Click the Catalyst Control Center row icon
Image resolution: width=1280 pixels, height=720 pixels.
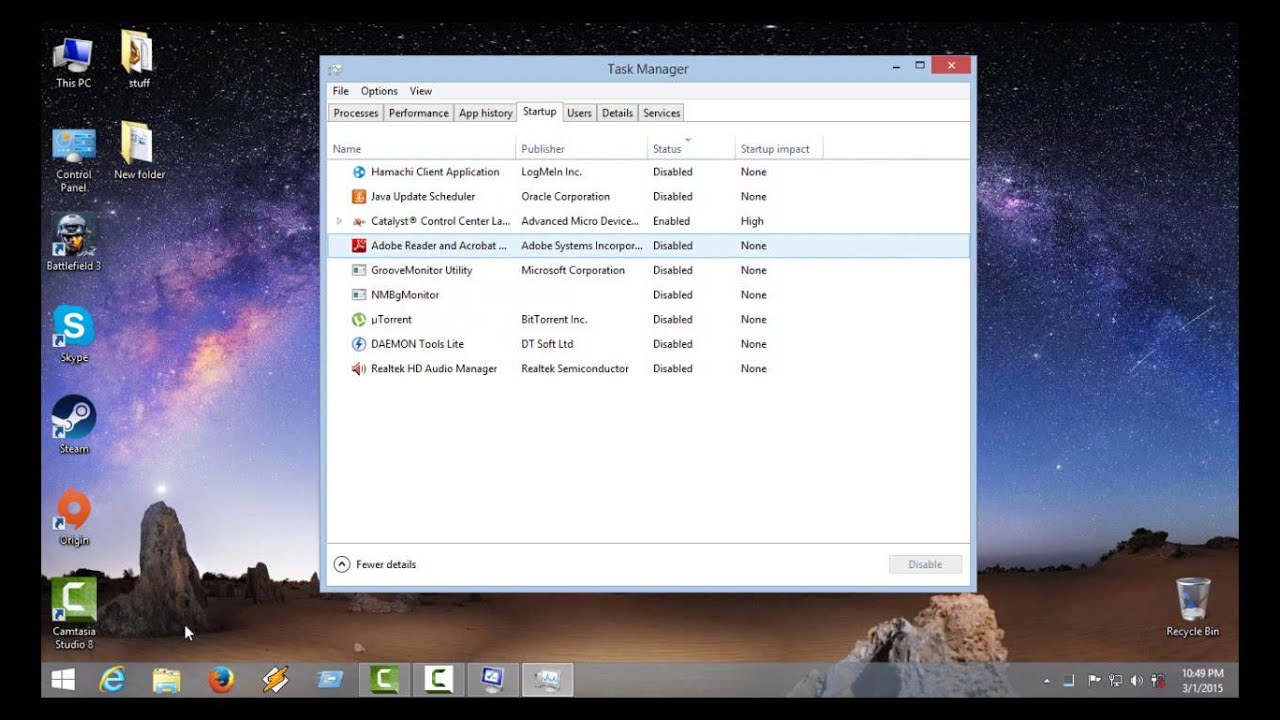click(359, 221)
